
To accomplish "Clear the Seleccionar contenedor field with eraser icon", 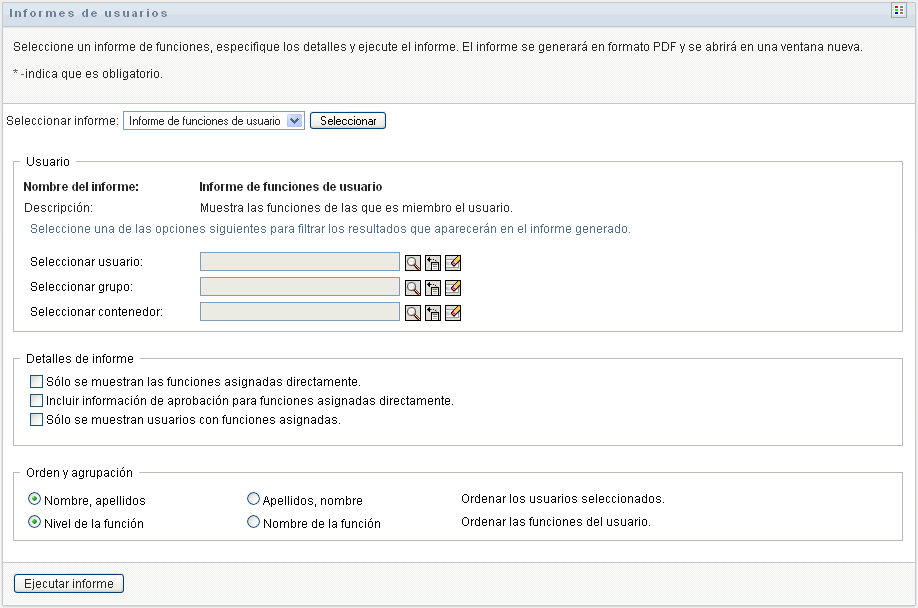I will 453,312.
